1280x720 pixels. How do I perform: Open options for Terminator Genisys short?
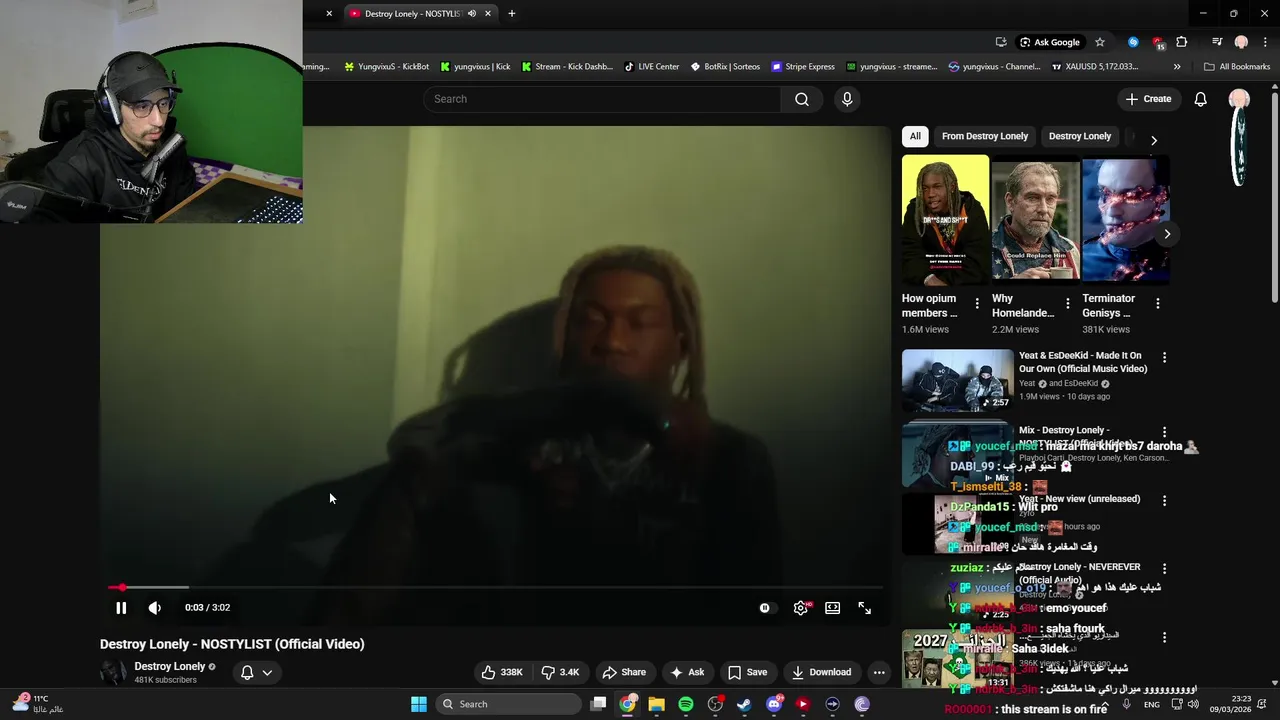click(1158, 303)
